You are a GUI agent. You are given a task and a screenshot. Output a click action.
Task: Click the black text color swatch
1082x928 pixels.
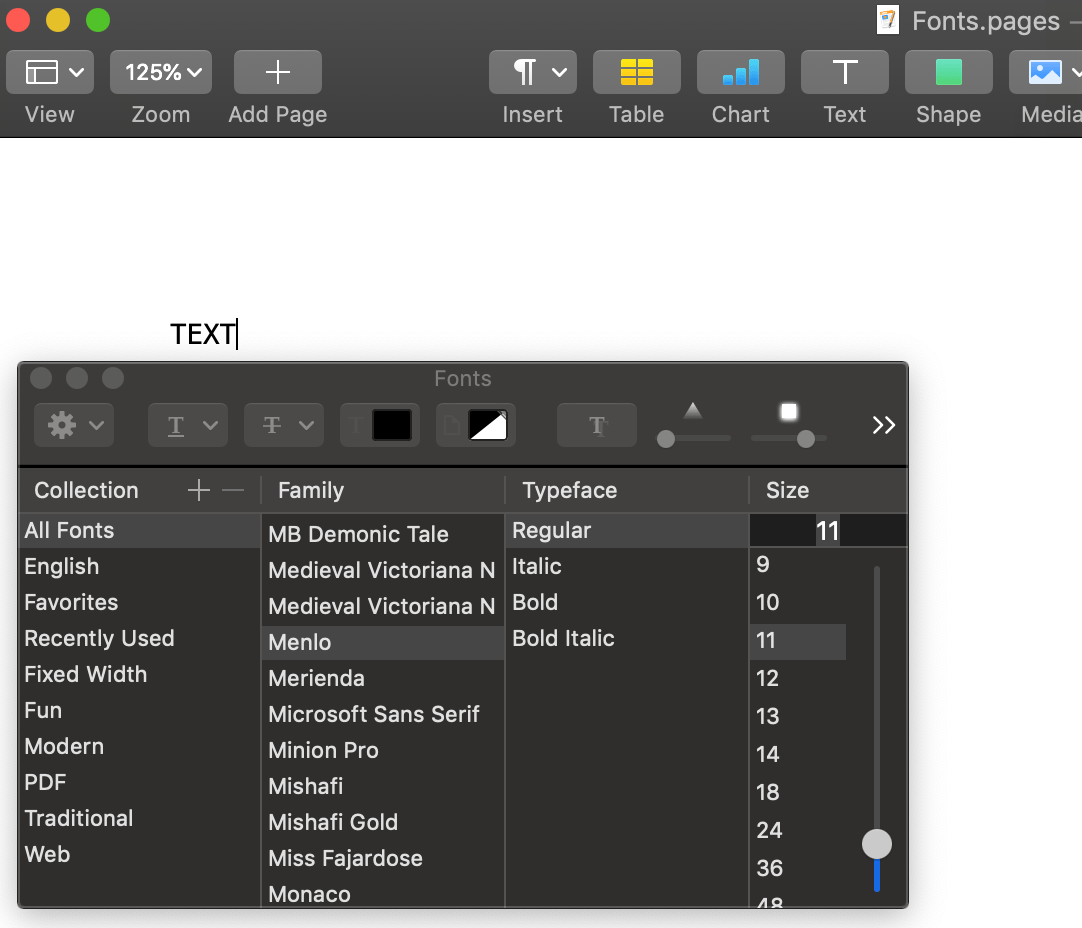click(391, 425)
